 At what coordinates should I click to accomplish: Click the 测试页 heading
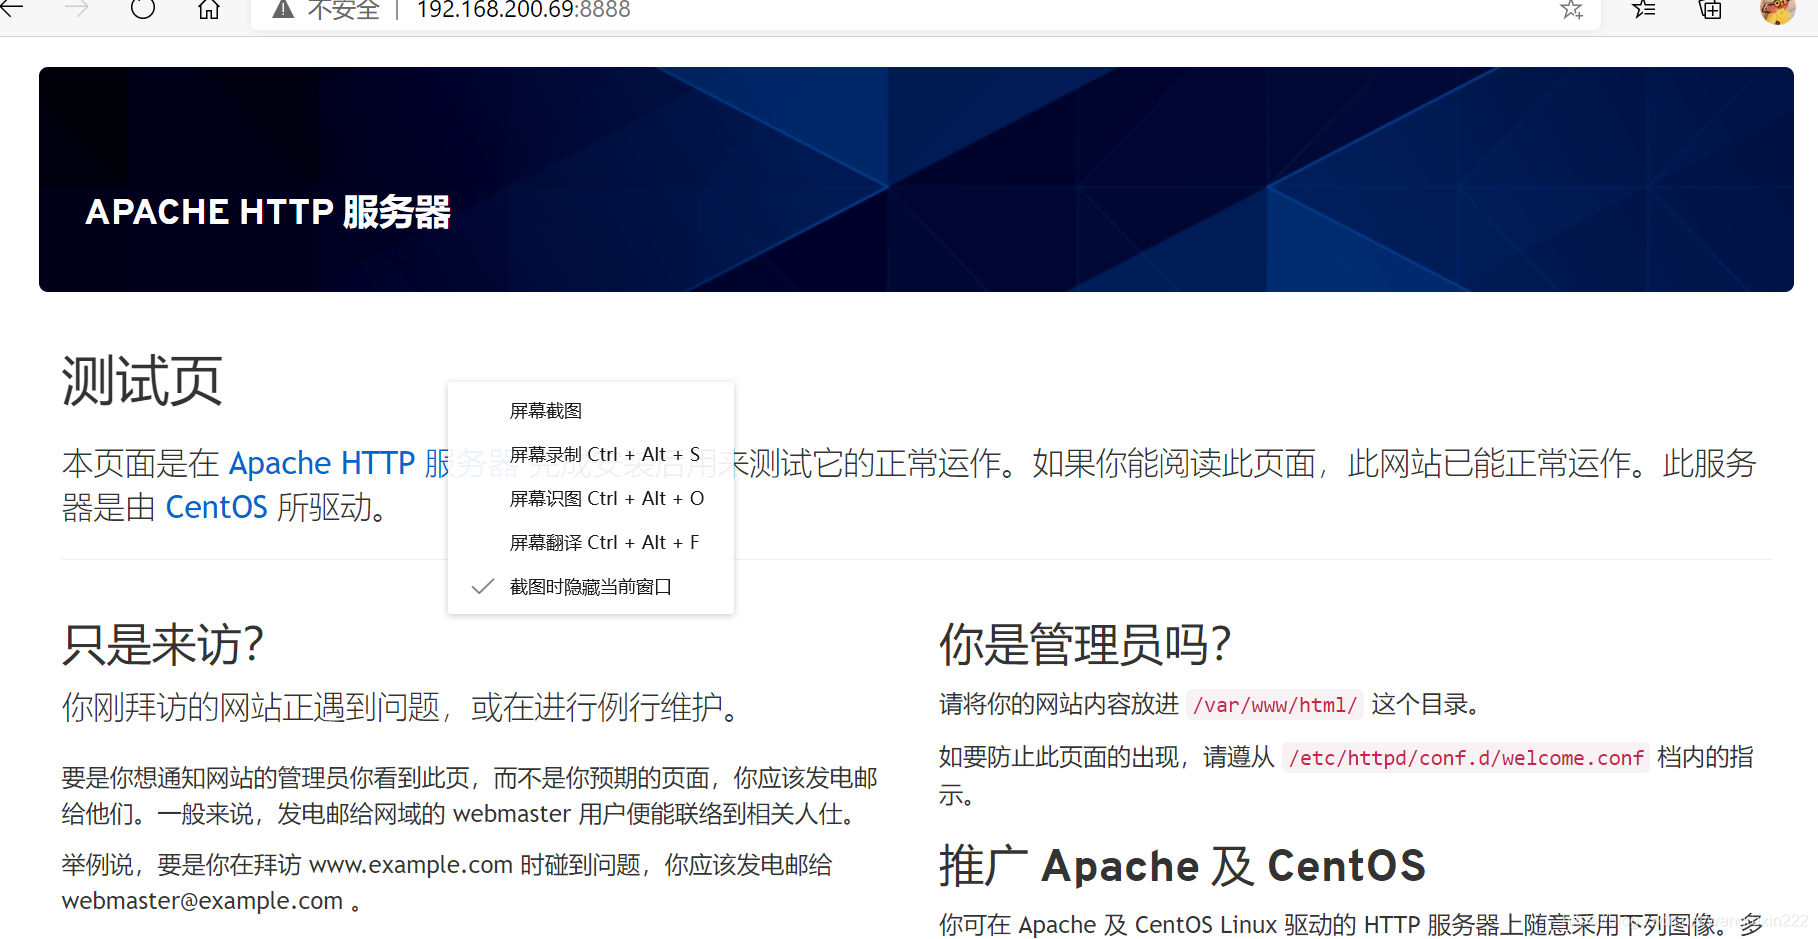(142, 381)
